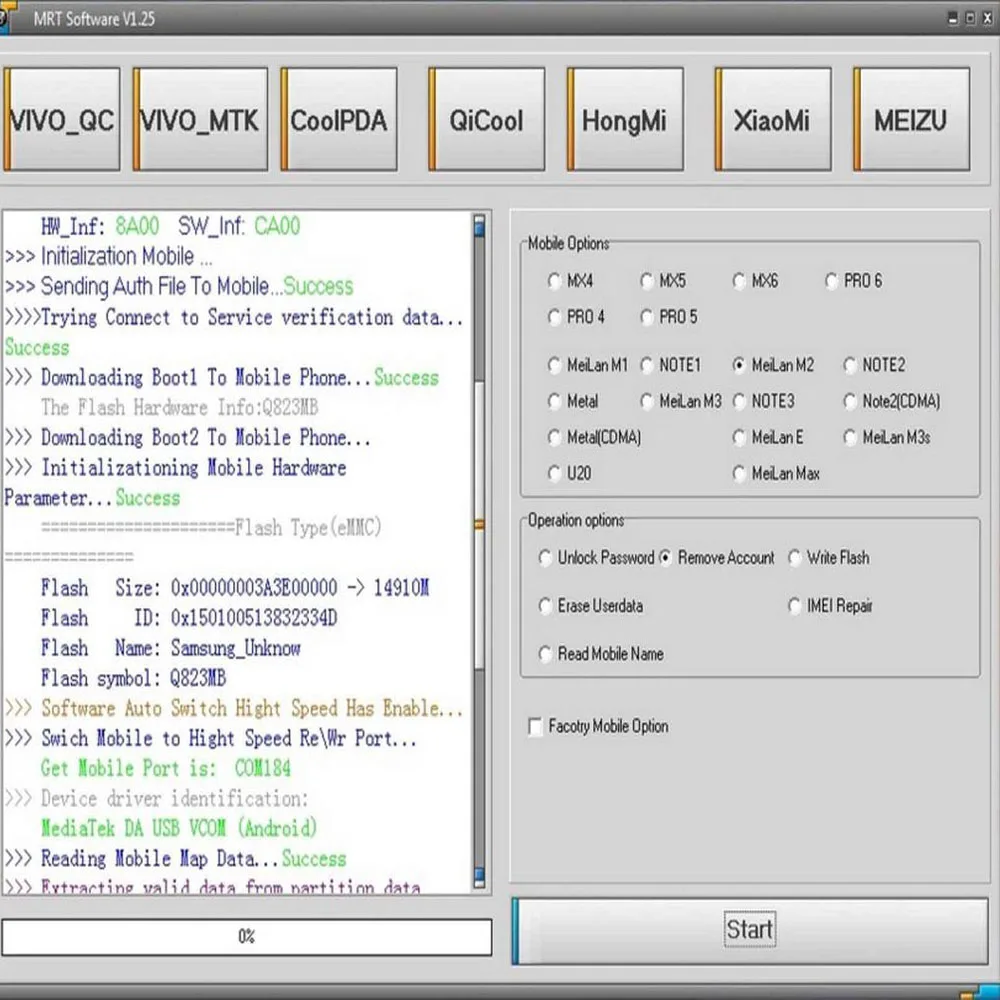This screenshot has width=1000, height=1000.
Task: Click 'Downloading Boot2 To Mobile Phone' line
Action: click(188, 438)
